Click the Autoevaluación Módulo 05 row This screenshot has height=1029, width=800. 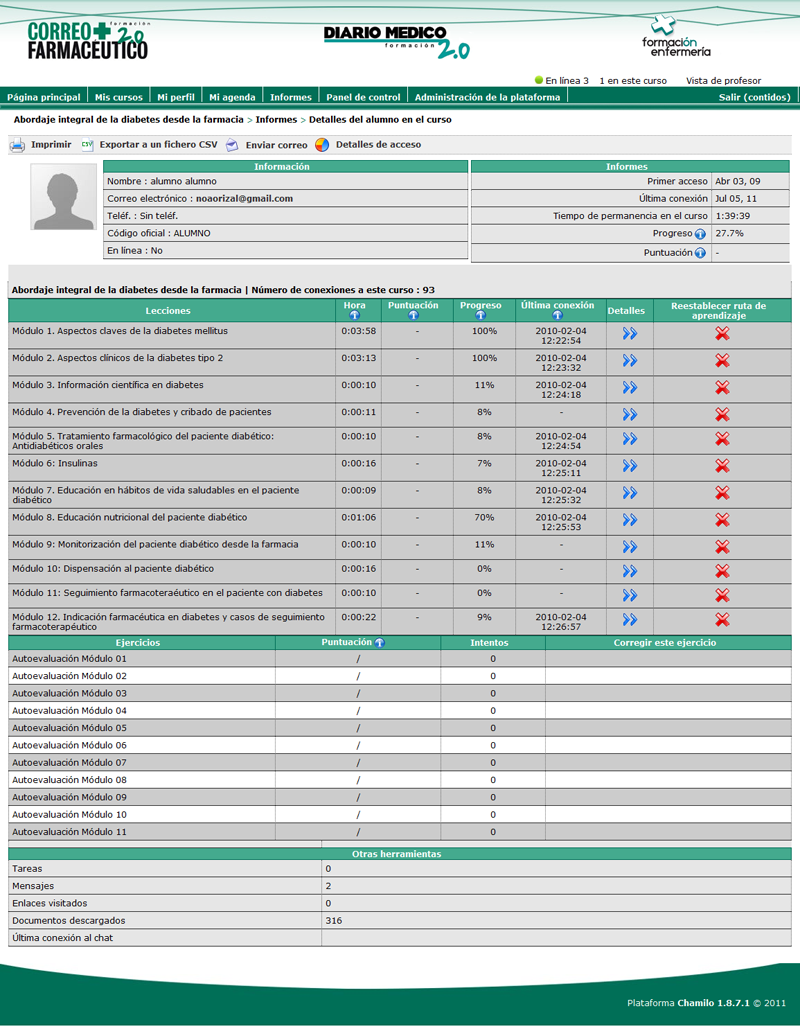[400, 728]
